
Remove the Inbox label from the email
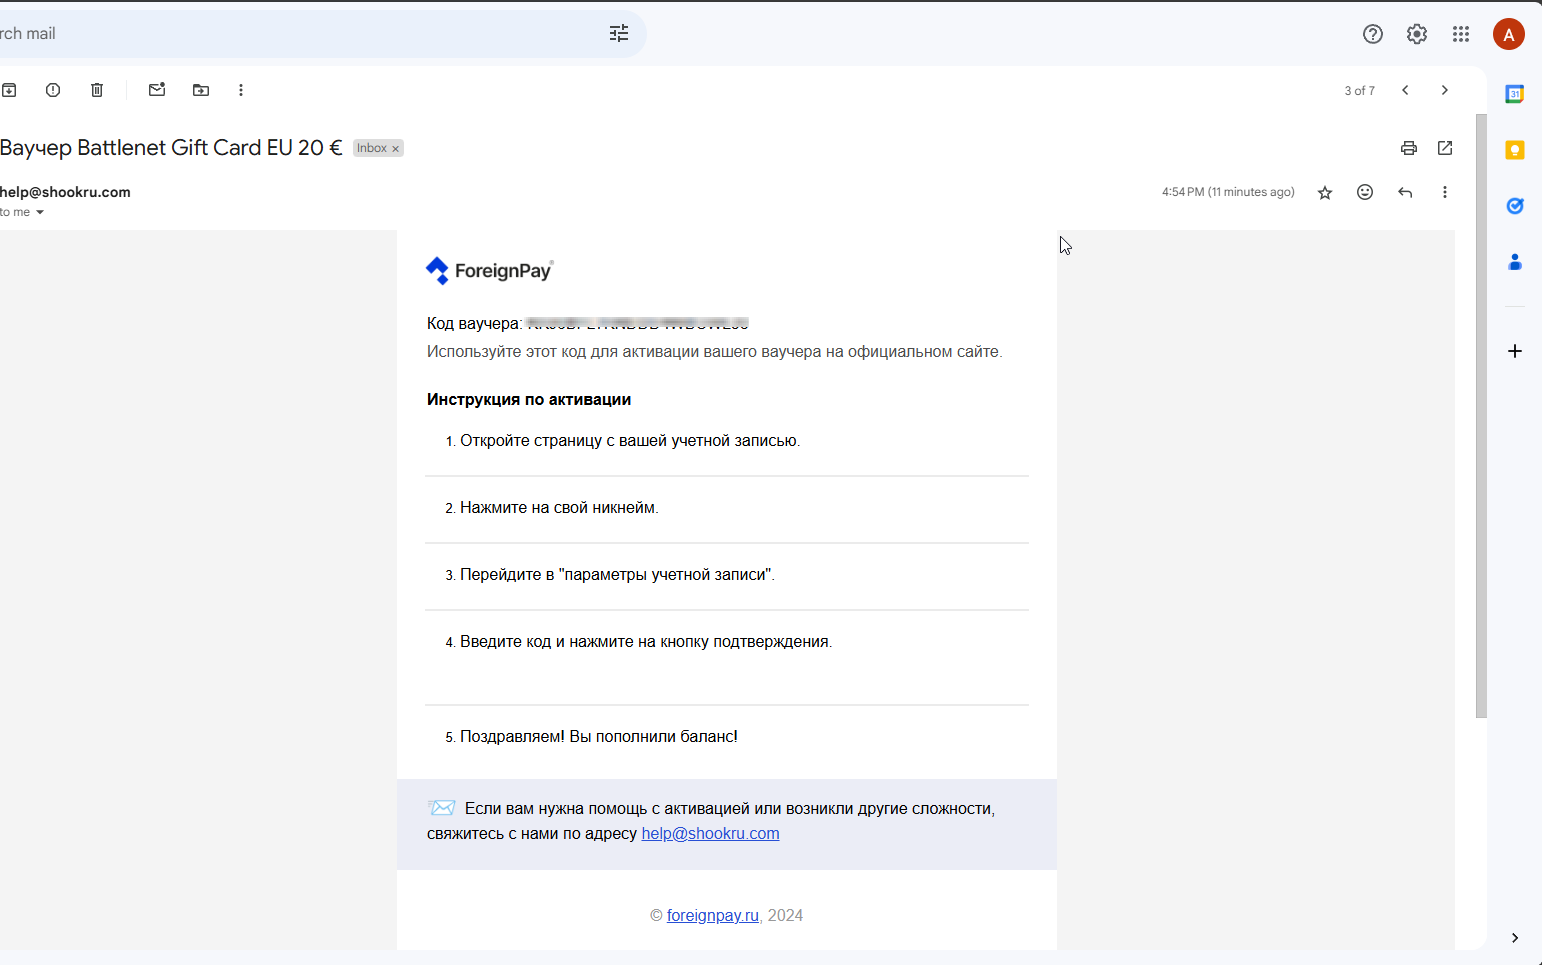(396, 149)
